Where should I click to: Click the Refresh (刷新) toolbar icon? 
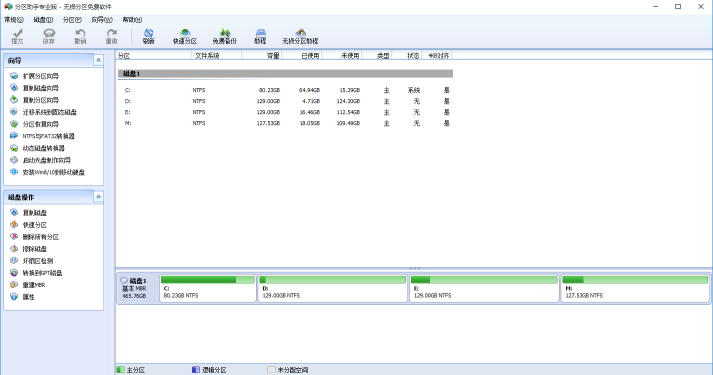pos(149,36)
